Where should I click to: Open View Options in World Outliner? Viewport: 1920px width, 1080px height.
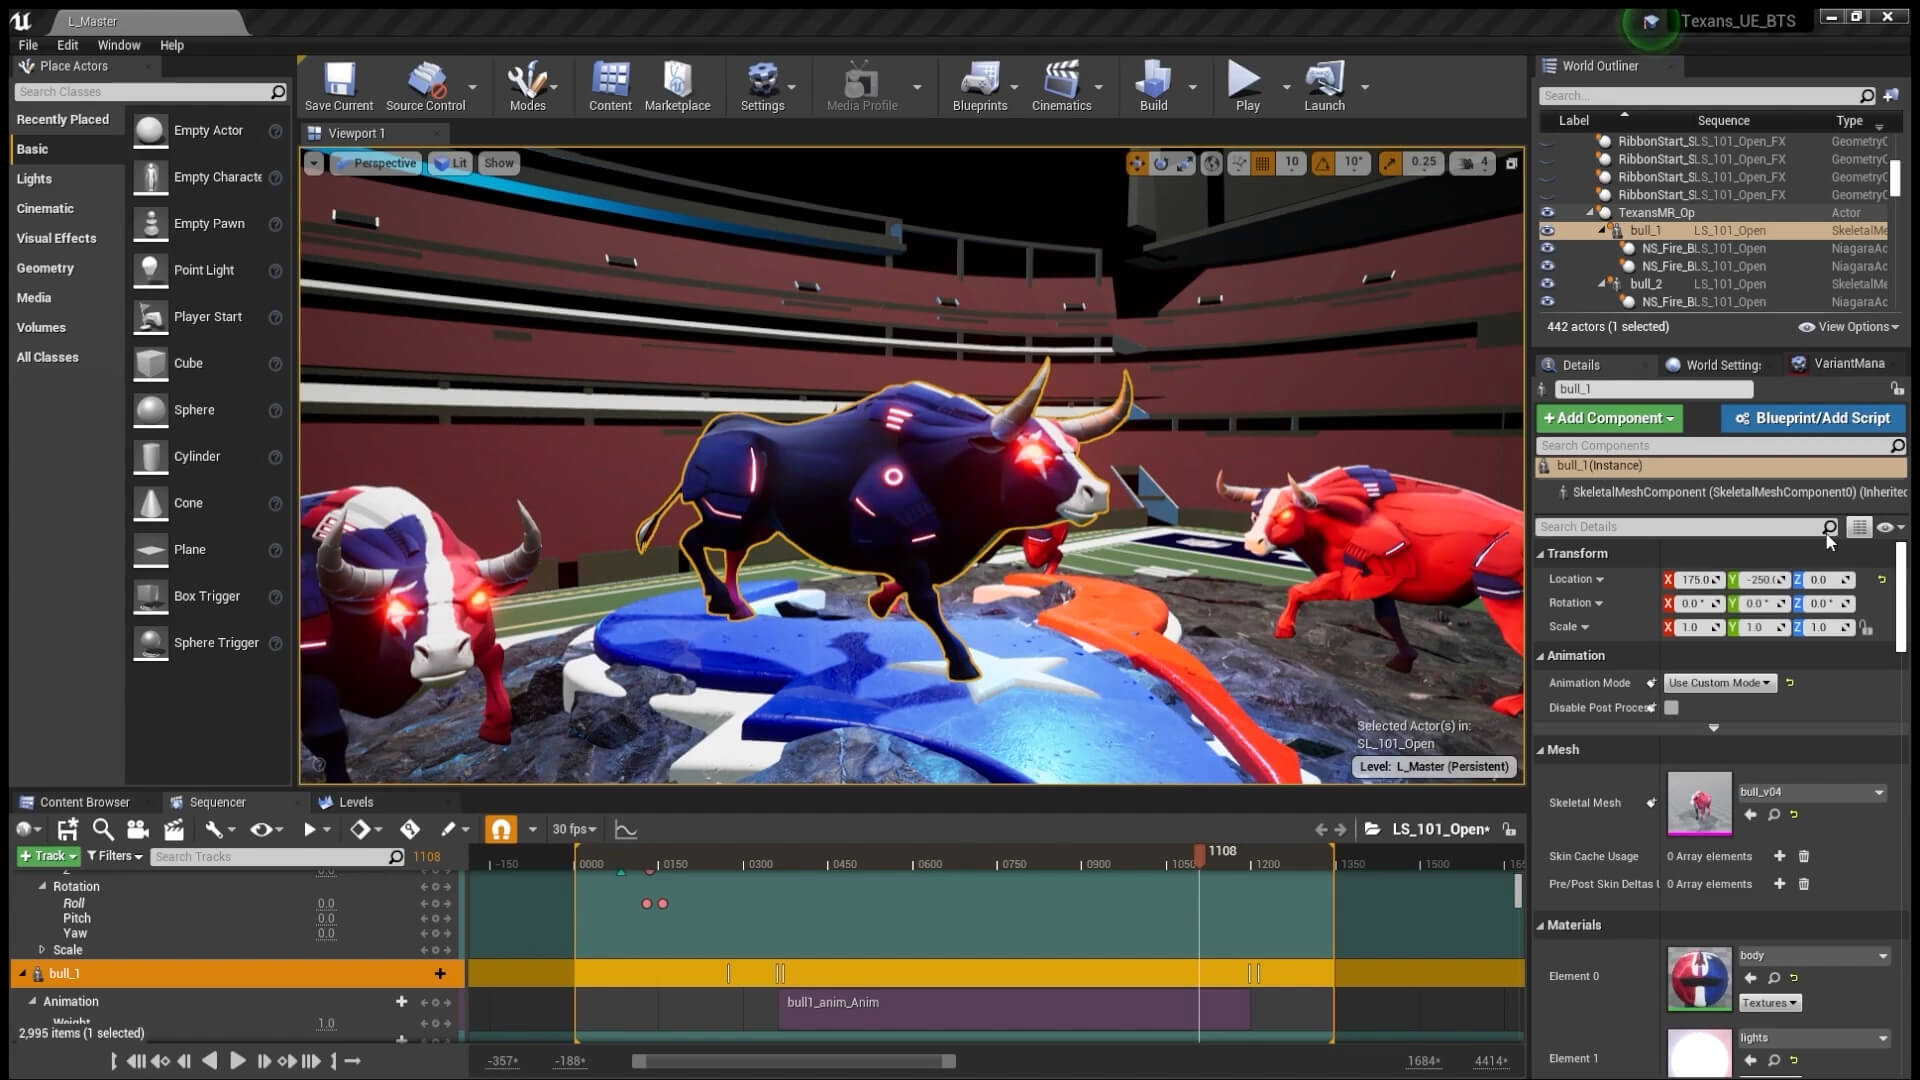click(x=1848, y=326)
